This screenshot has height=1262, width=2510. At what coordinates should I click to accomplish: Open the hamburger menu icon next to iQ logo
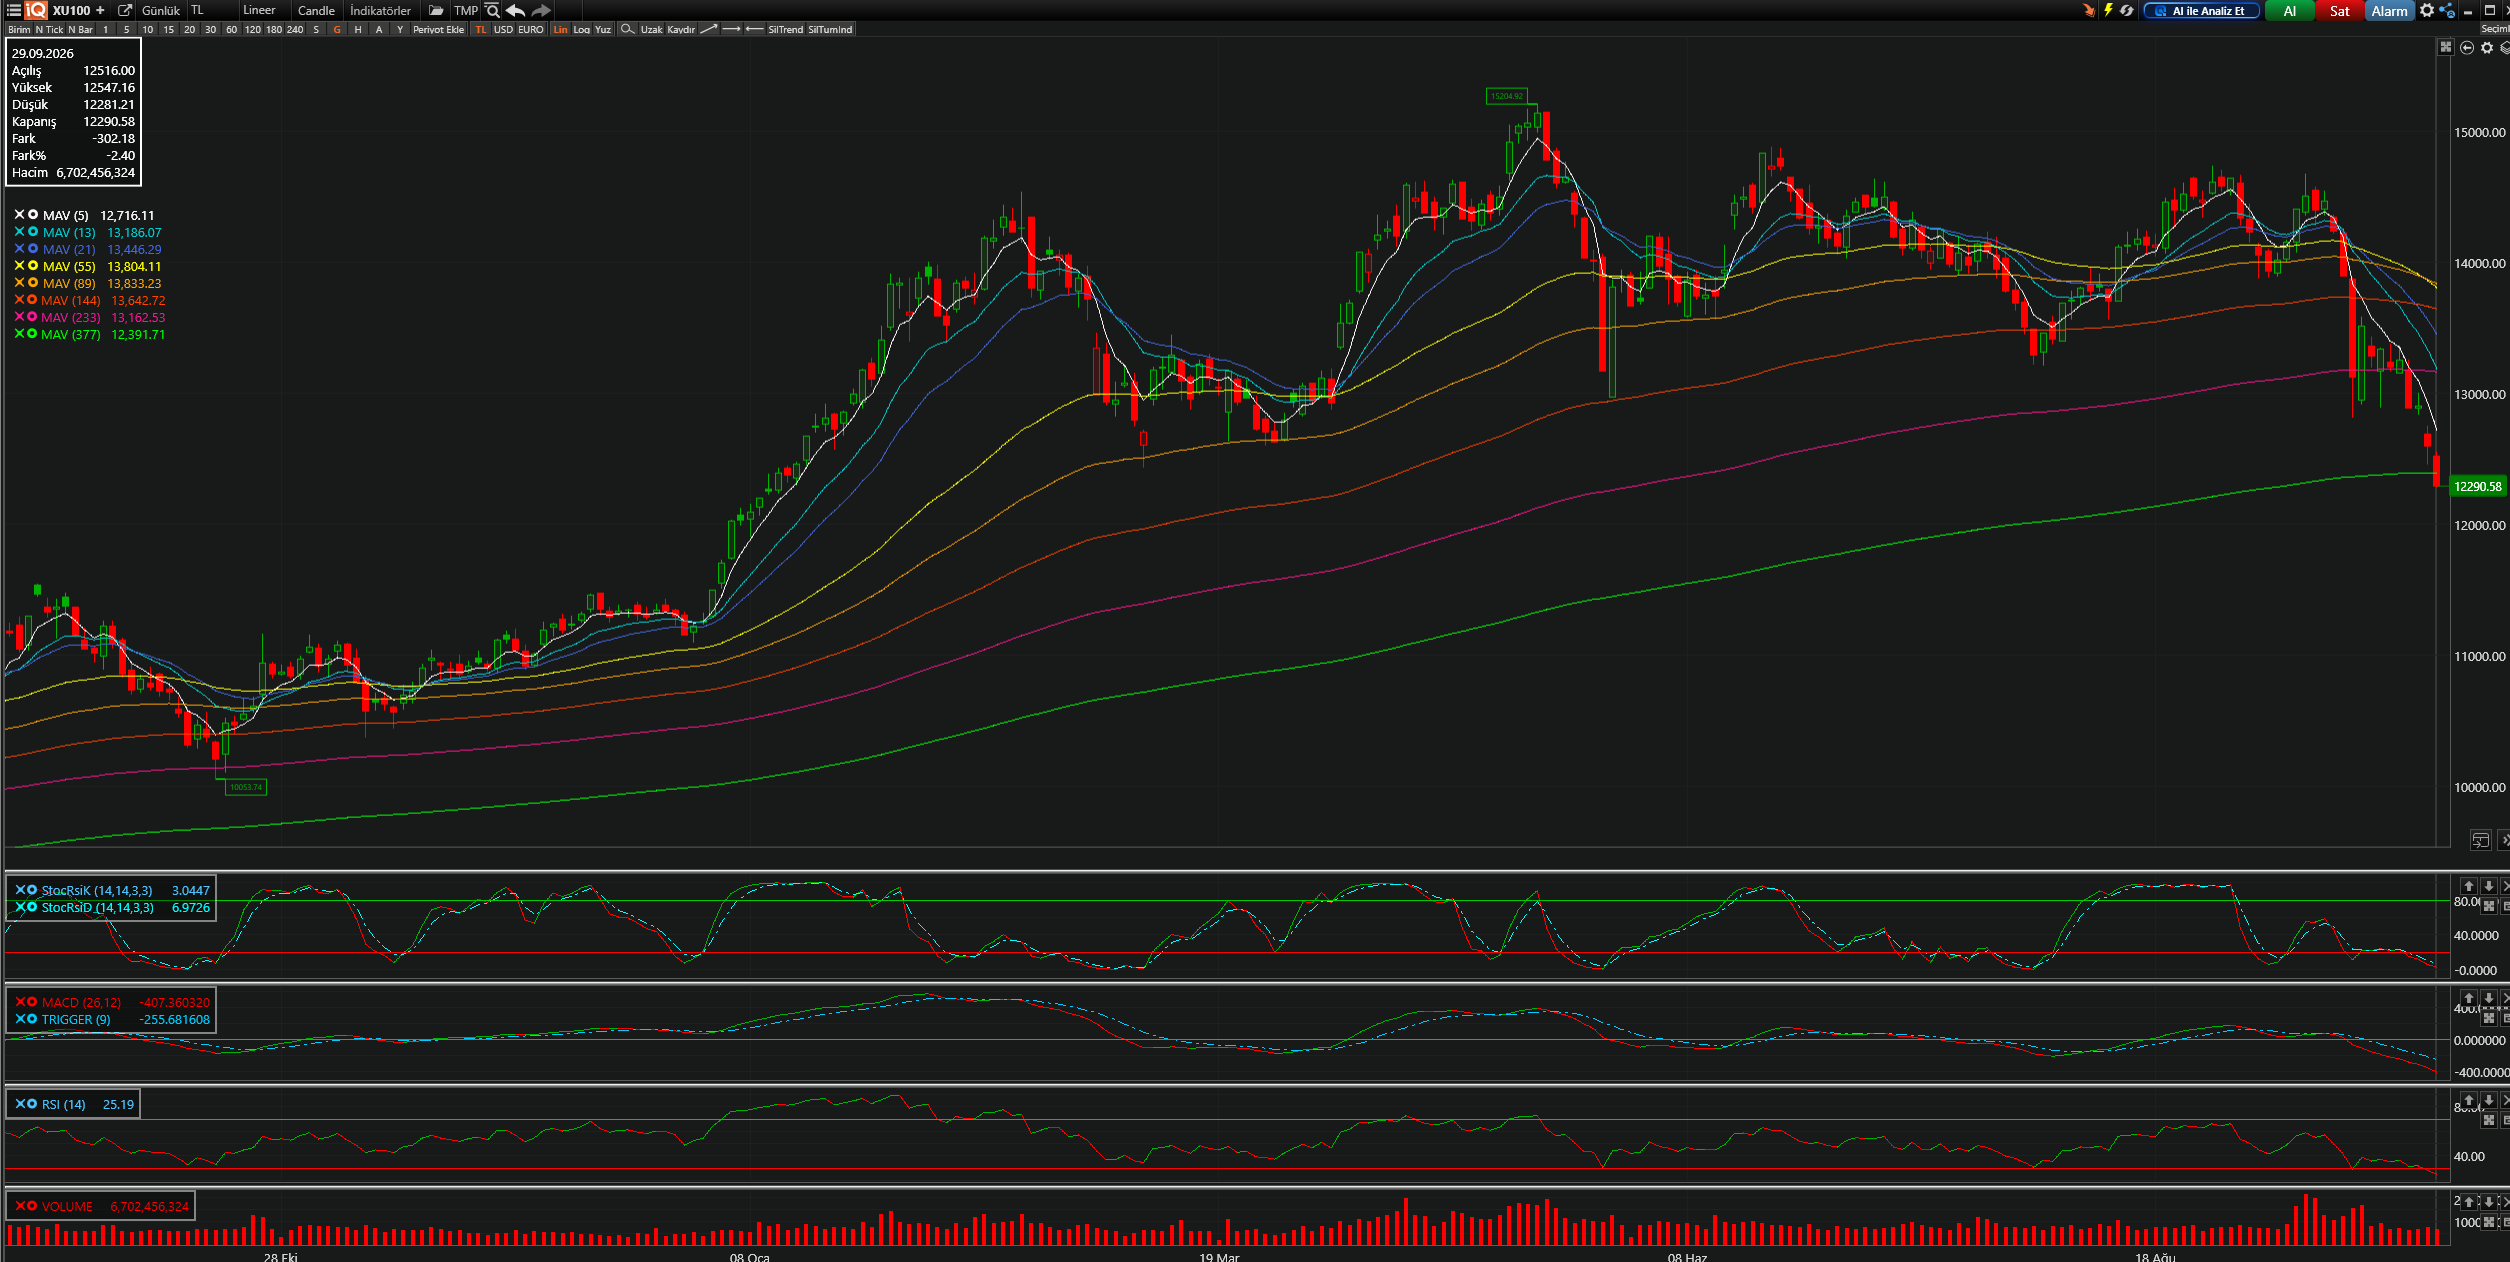[x=13, y=10]
